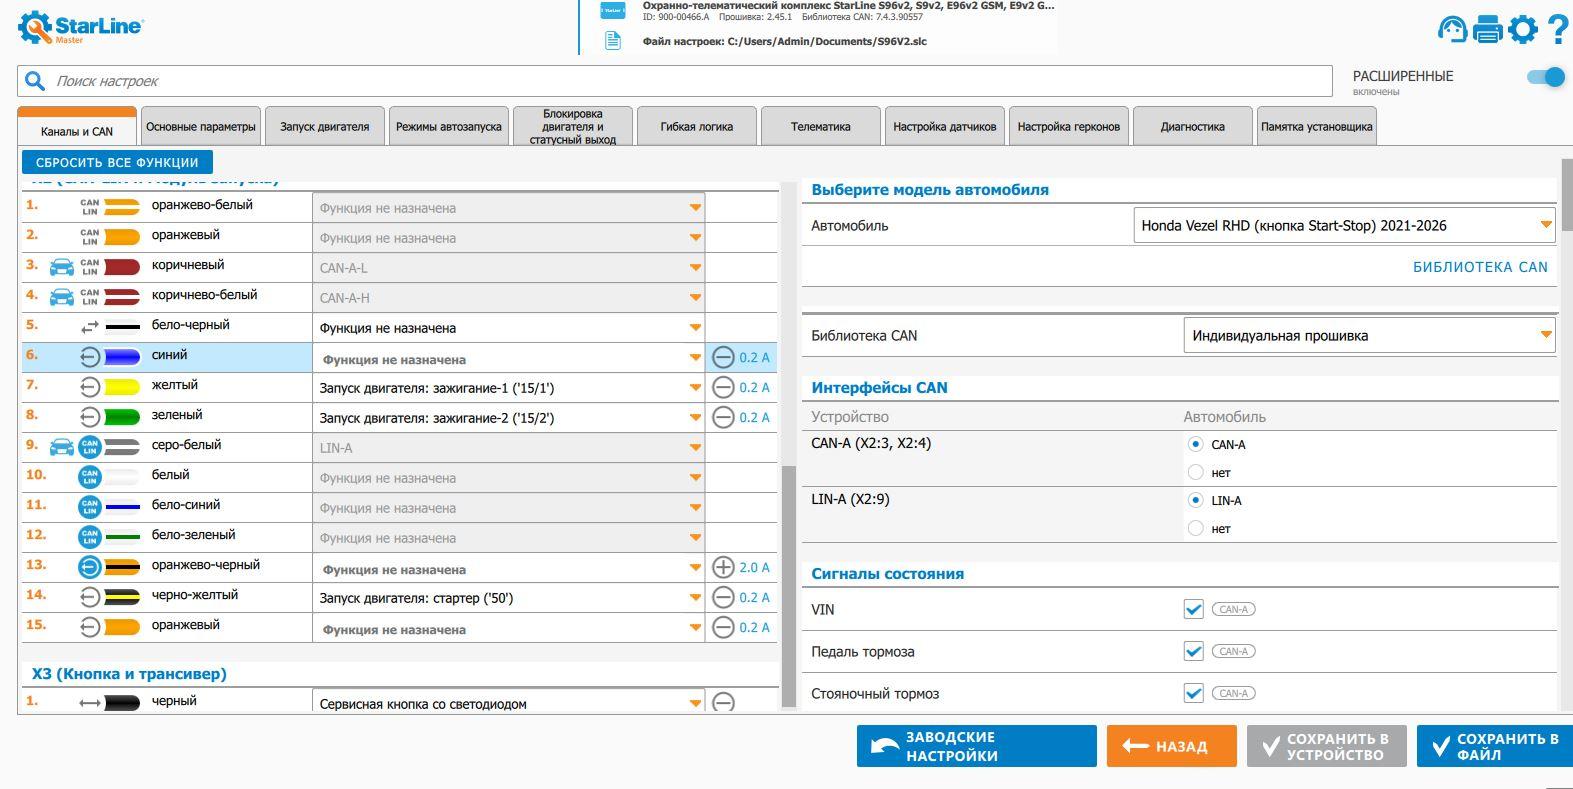Click CAN LIN badge on white-blue wire
The image size is (1573, 789).
(90, 507)
